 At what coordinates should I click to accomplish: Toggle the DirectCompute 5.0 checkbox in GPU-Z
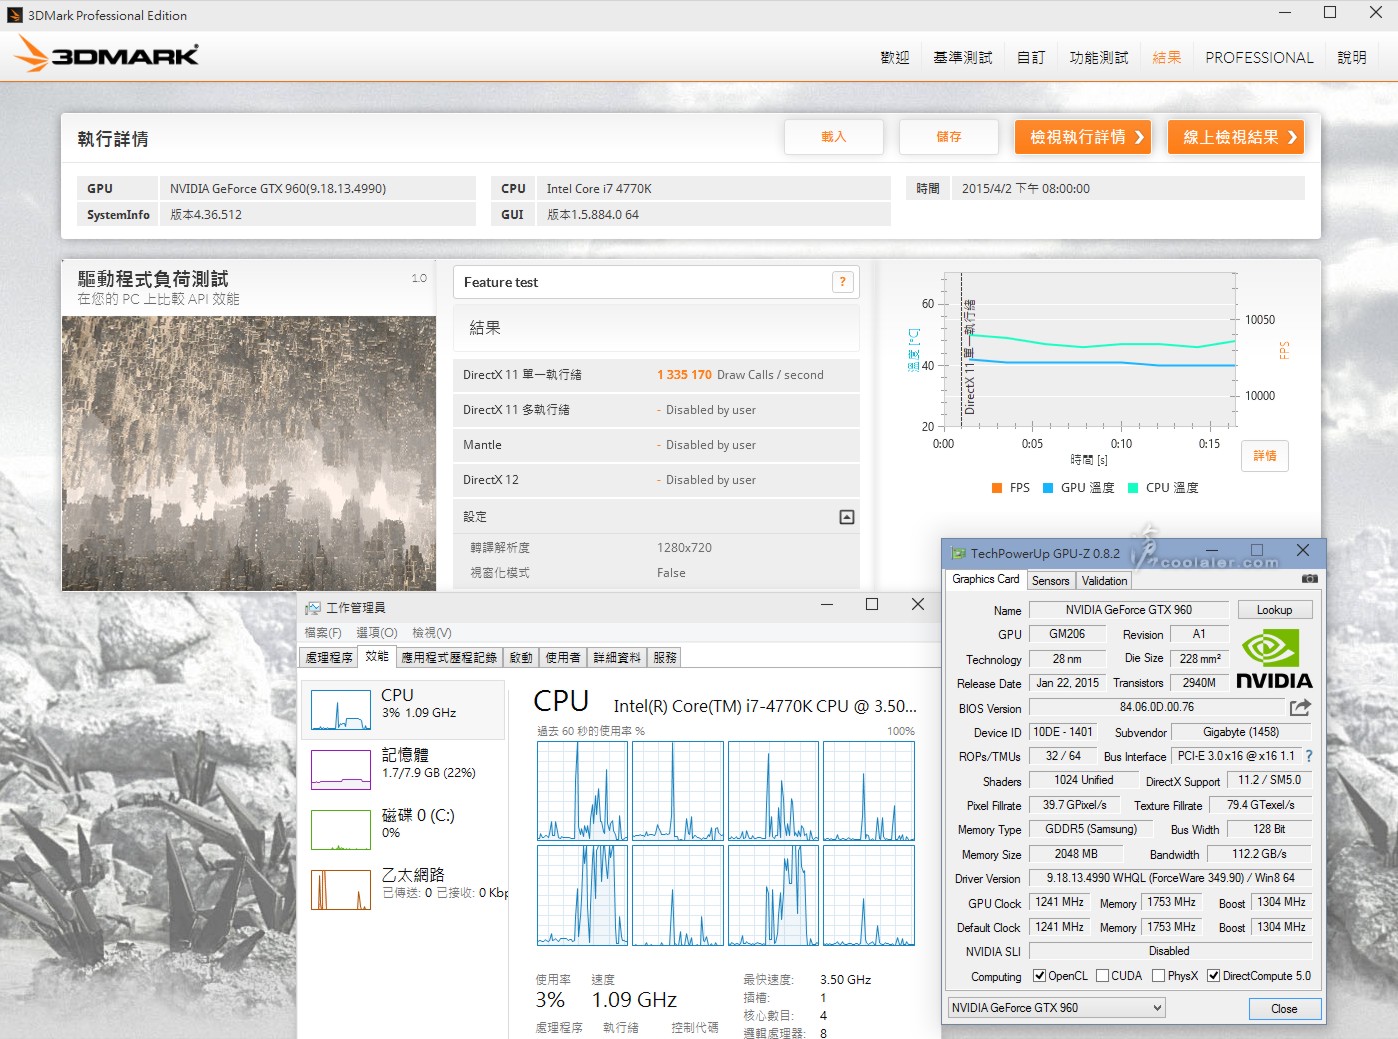[1214, 976]
